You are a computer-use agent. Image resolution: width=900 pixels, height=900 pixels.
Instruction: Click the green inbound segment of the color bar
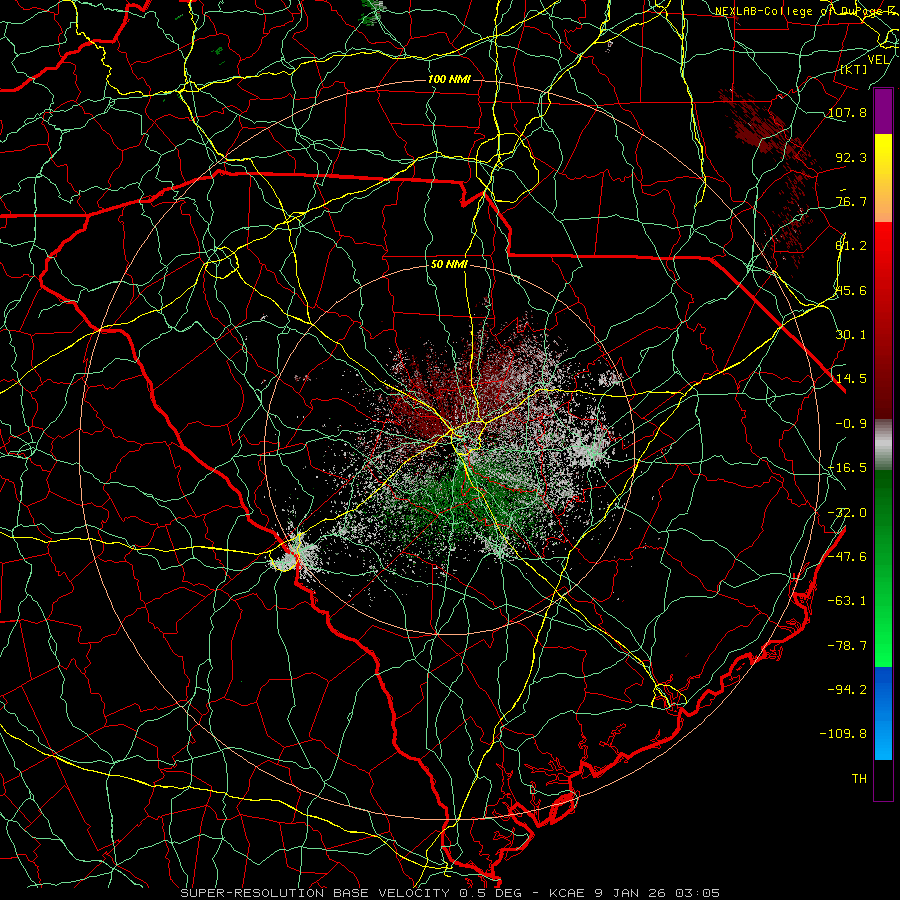click(883, 568)
